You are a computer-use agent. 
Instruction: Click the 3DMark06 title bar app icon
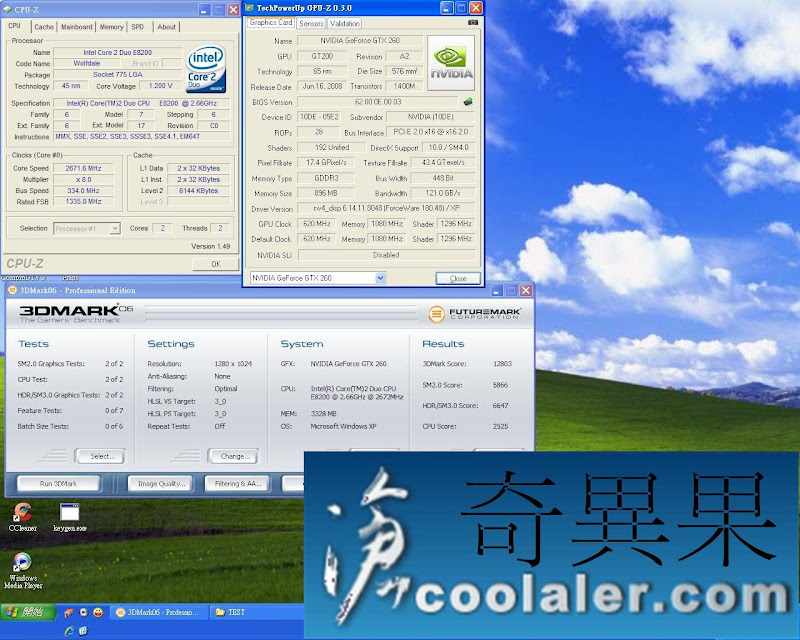tap(12, 290)
